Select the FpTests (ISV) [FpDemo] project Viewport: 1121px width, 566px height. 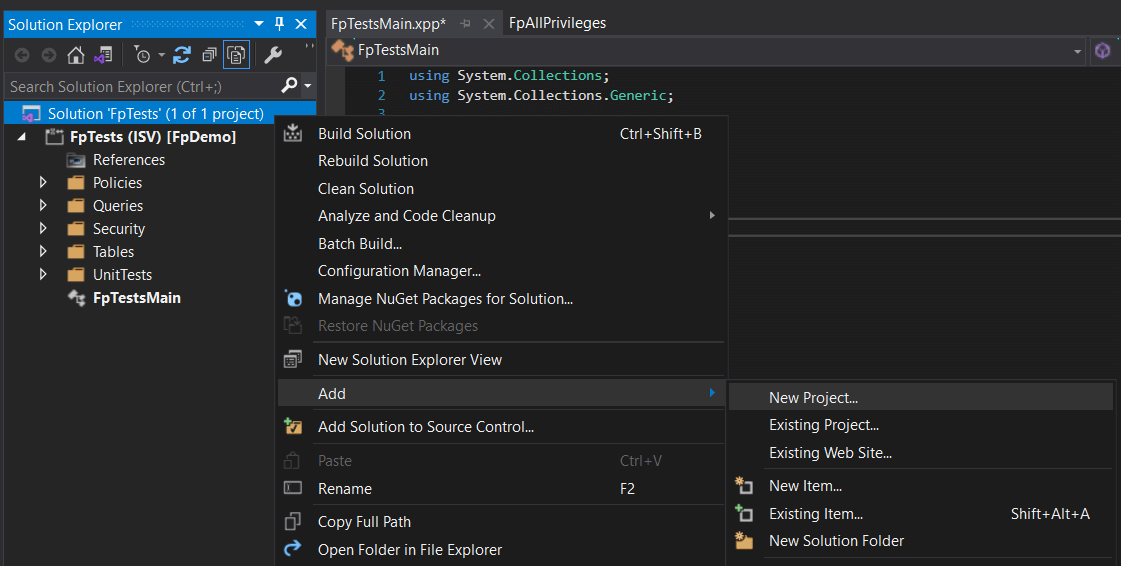(x=152, y=136)
